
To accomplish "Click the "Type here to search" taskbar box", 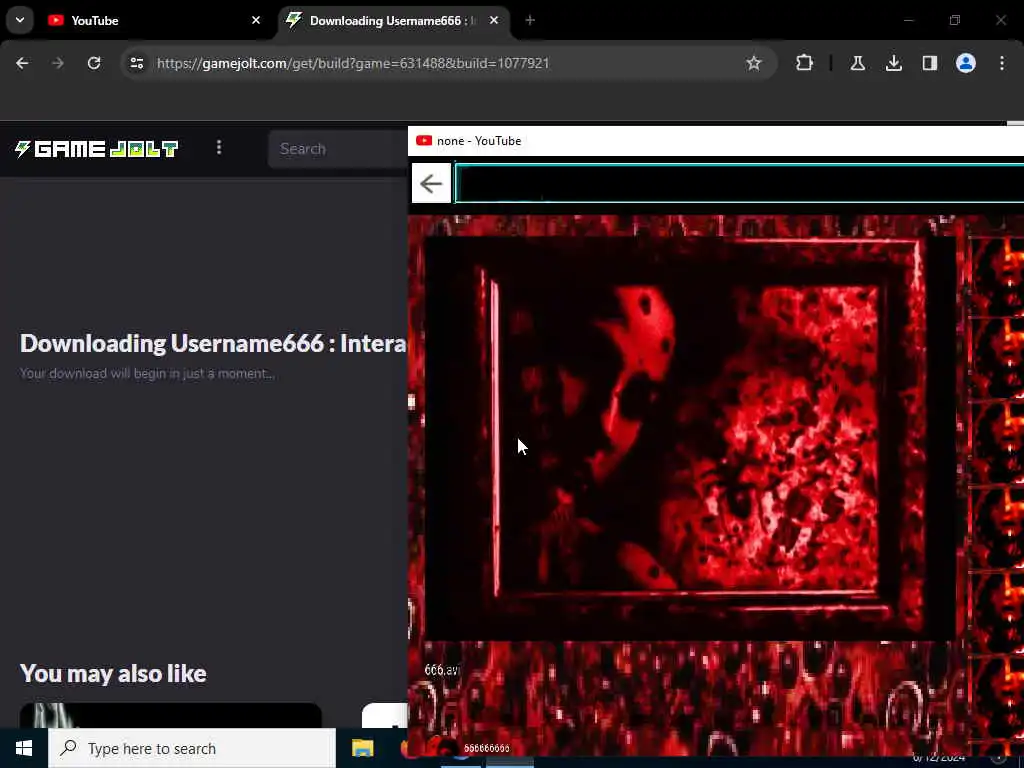I will [x=192, y=748].
